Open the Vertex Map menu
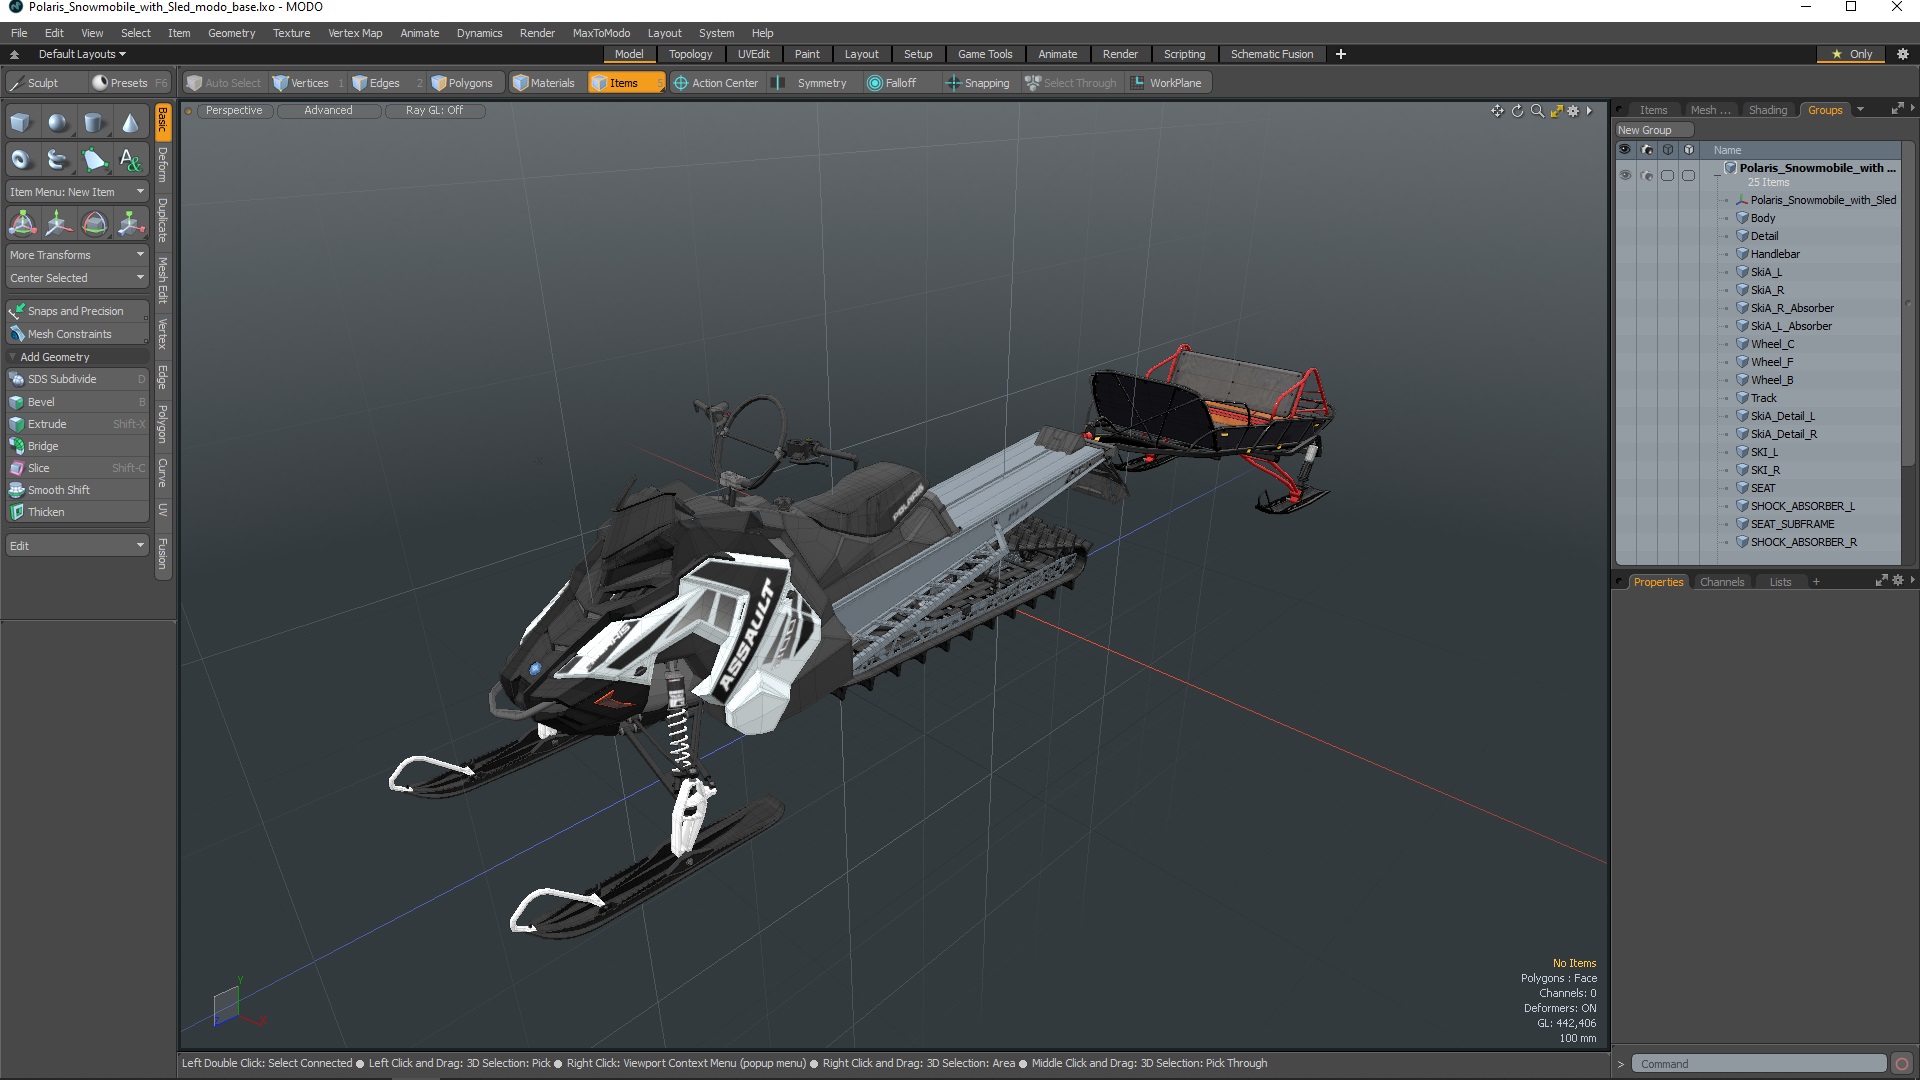1920x1080 pixels. (x=355, y=33)
